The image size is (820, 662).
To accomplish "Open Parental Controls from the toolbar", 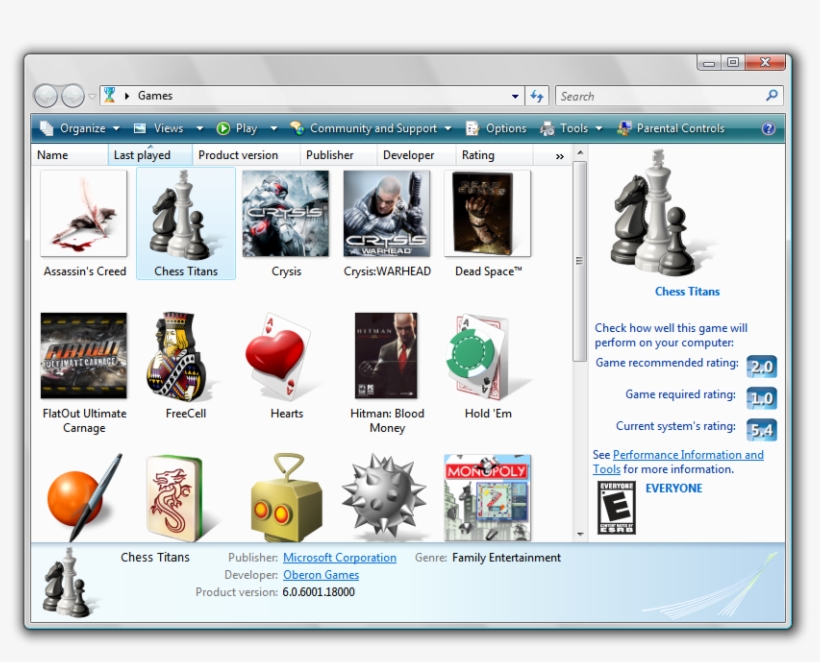I will coord(670,129).
